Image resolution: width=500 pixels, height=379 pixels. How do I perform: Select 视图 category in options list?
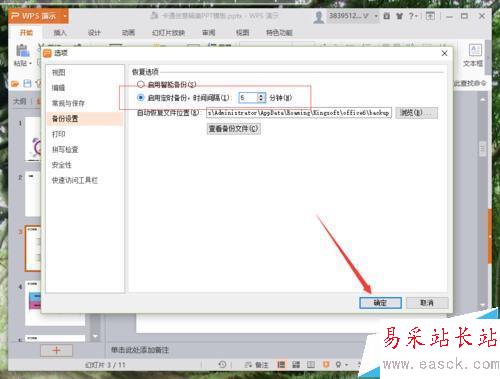(85, 72)
